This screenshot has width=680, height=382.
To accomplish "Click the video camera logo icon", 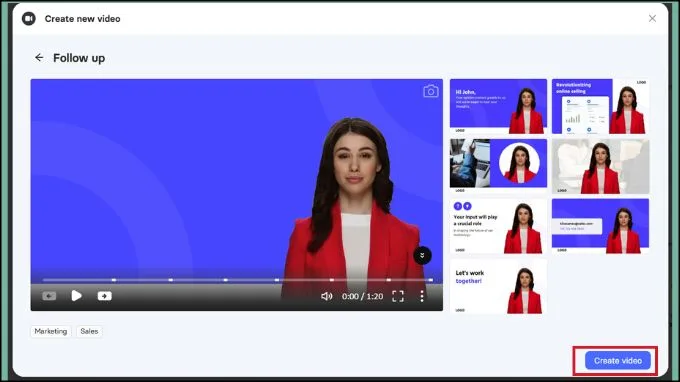I will coord(29,19).
